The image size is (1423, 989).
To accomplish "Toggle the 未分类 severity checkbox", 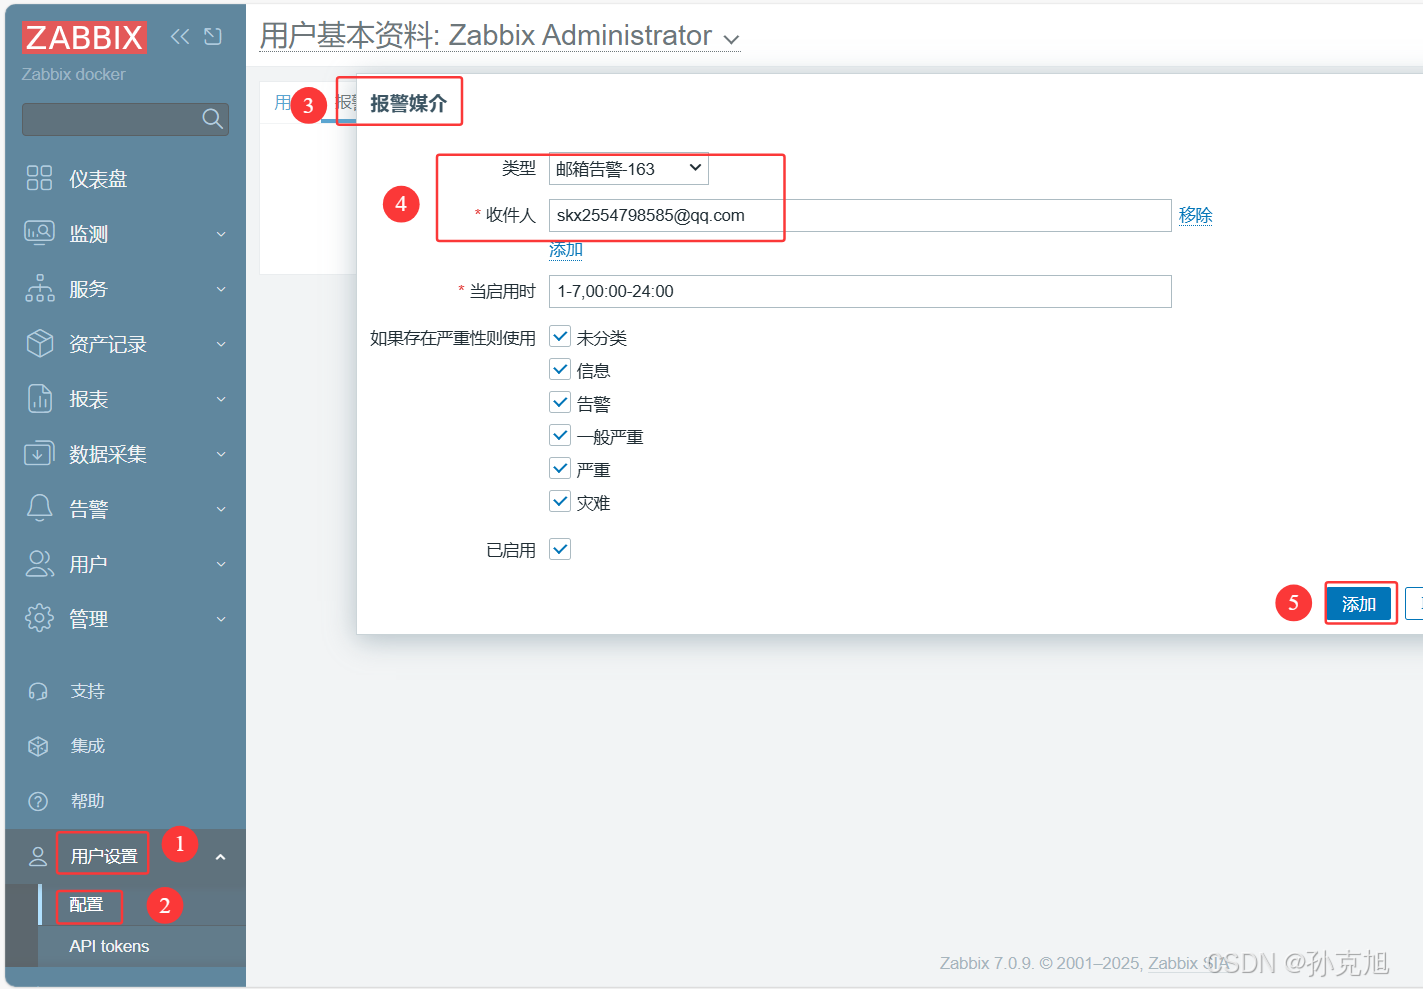I will pyautogui.click(x=560, y=337).
